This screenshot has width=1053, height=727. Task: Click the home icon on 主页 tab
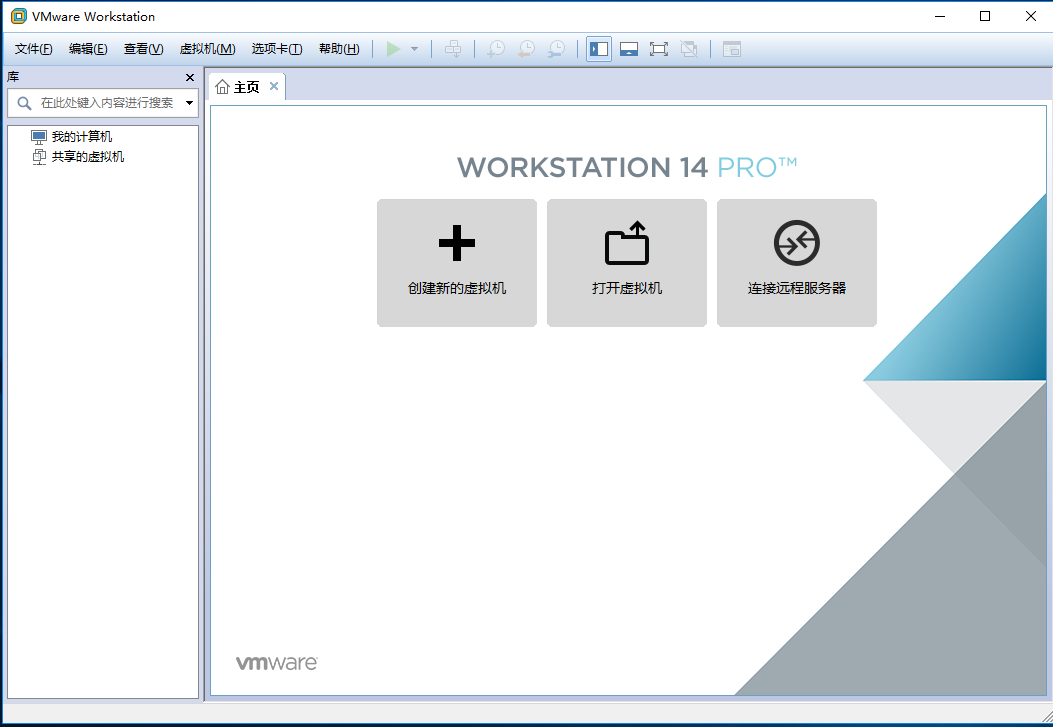coord(222,87)
